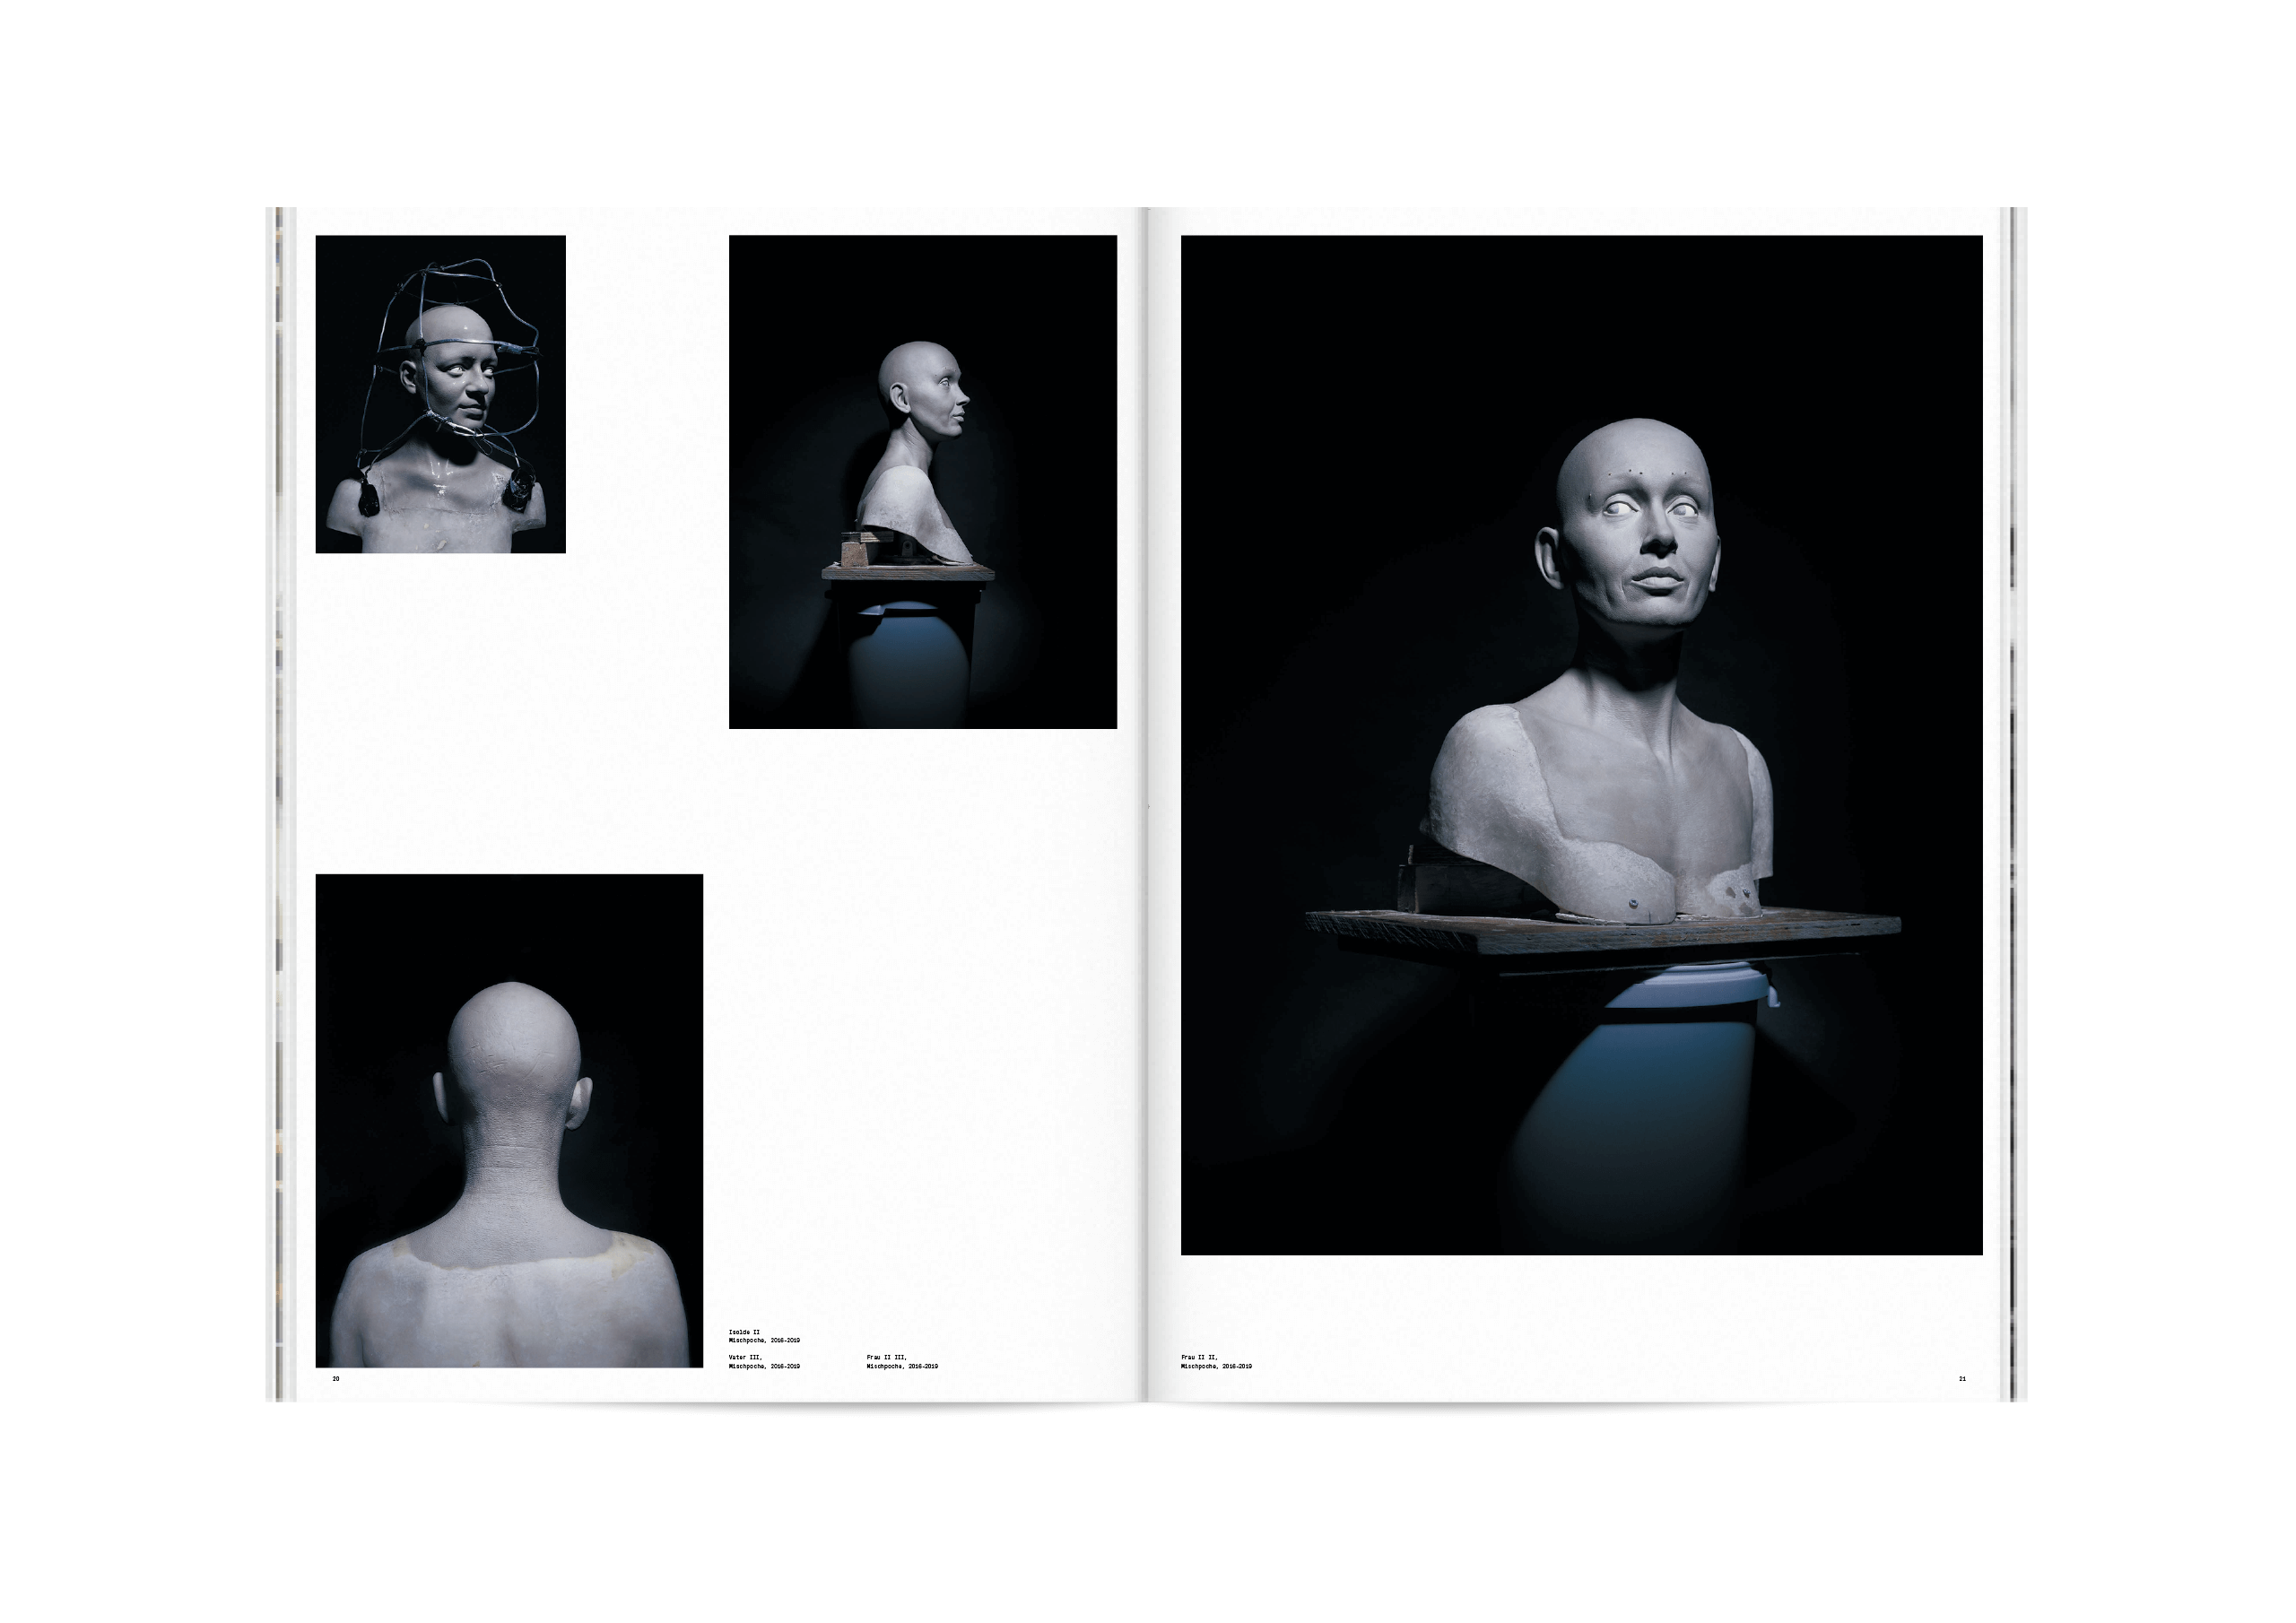Screen dimensions: 2296x1623
Task: Click the large front-facing bust photo
Action: point(1581,745)
